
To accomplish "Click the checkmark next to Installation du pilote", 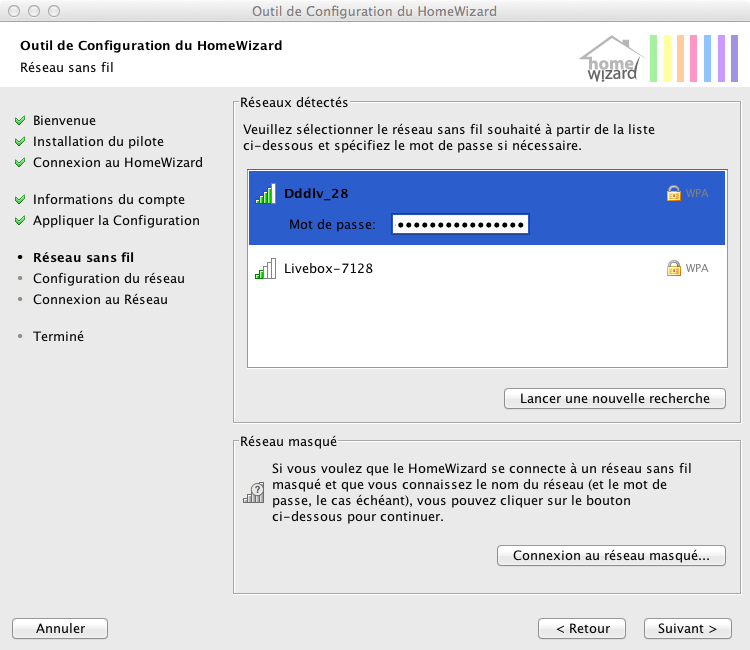I will [20, 142].
